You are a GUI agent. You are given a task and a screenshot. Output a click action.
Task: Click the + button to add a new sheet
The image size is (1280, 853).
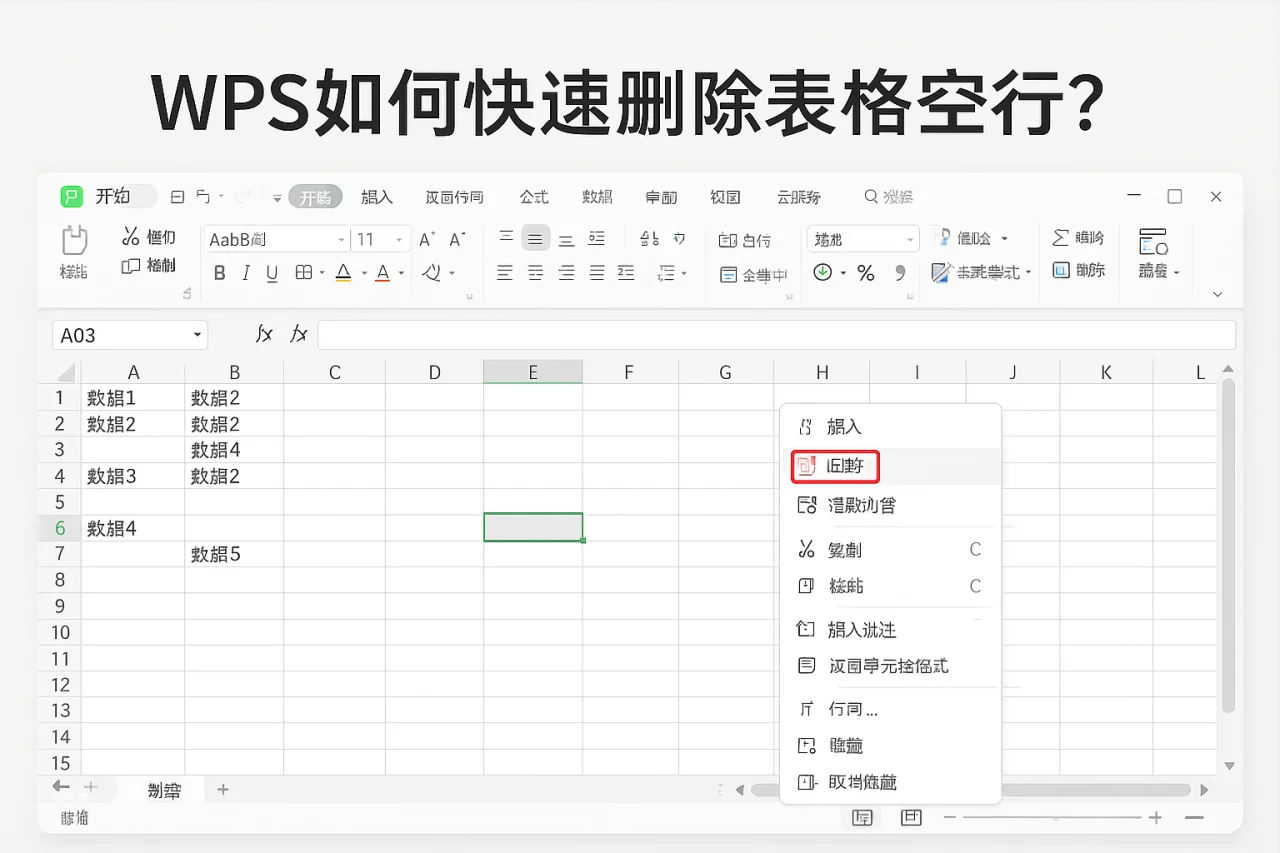tap(221, 790)
